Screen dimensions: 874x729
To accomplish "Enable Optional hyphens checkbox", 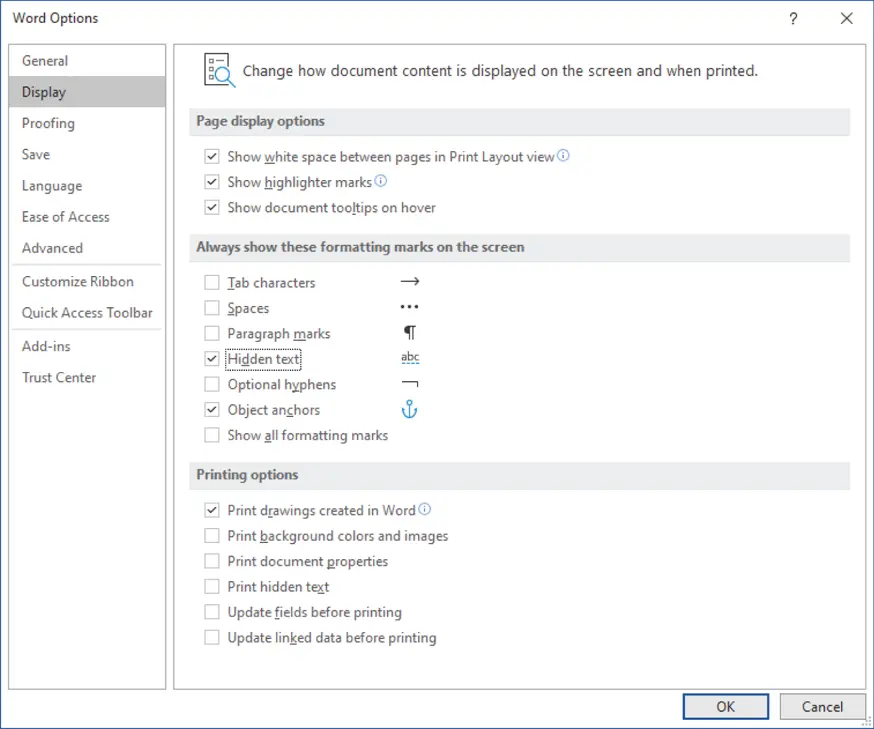I will coord(212,384).
